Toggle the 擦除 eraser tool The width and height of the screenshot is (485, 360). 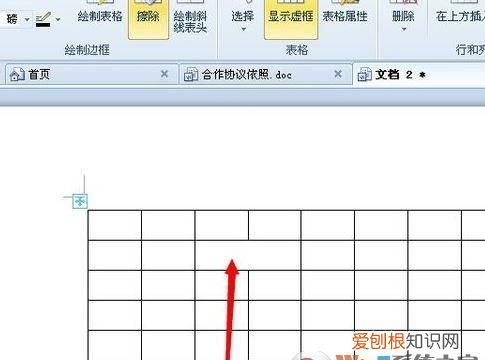point(148,18)
